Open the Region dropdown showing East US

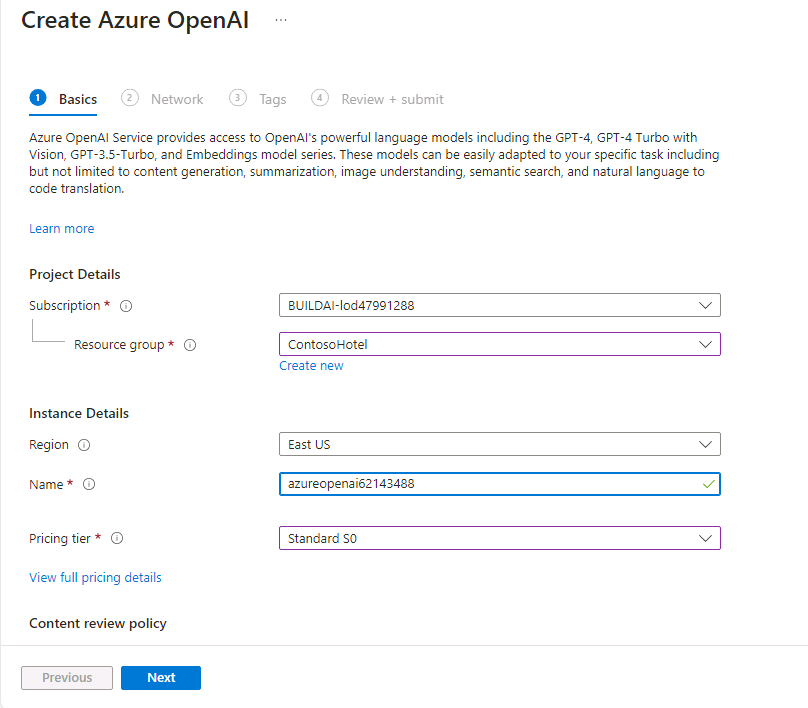pos(500,444)
